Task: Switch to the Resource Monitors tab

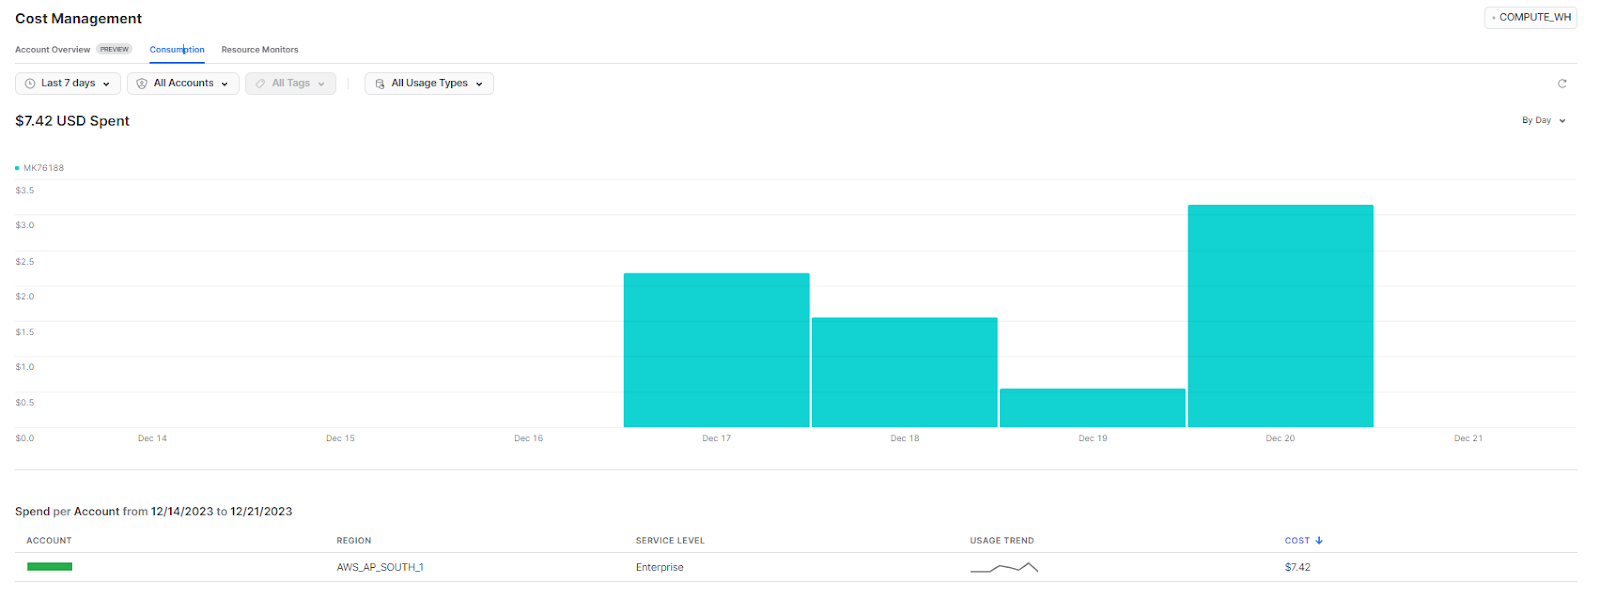Action: (260, 49)
